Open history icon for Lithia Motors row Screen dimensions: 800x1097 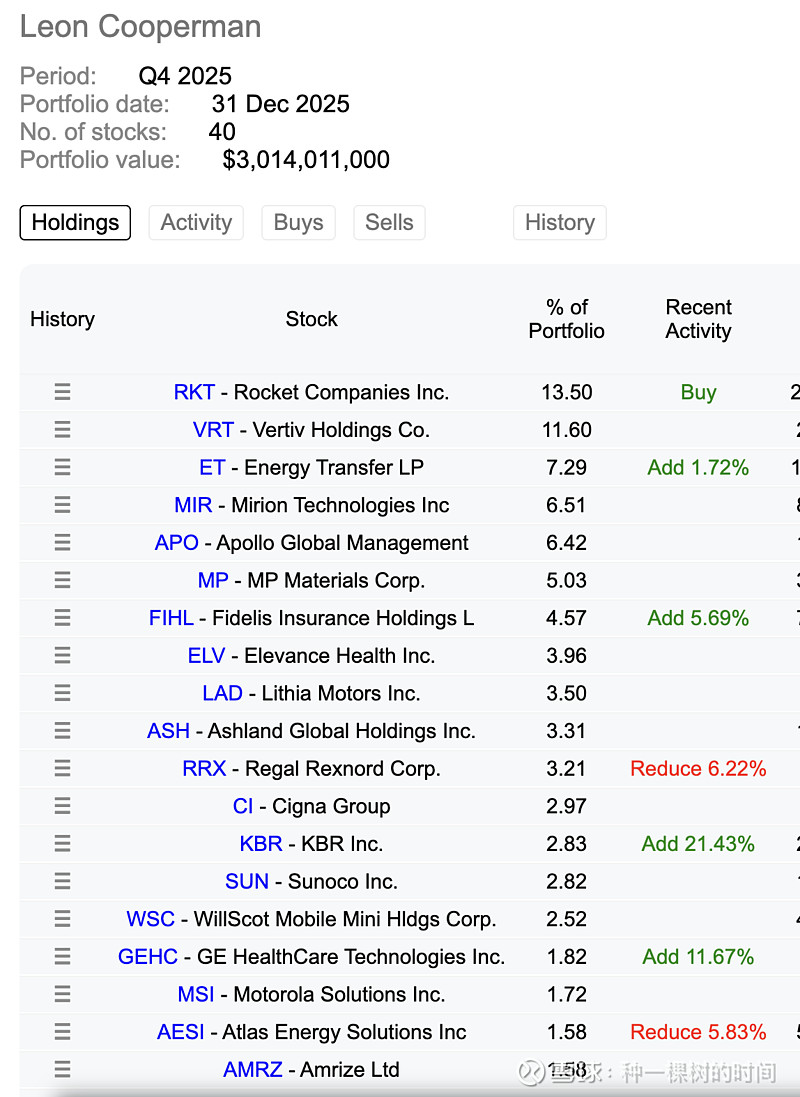[62, 693]
